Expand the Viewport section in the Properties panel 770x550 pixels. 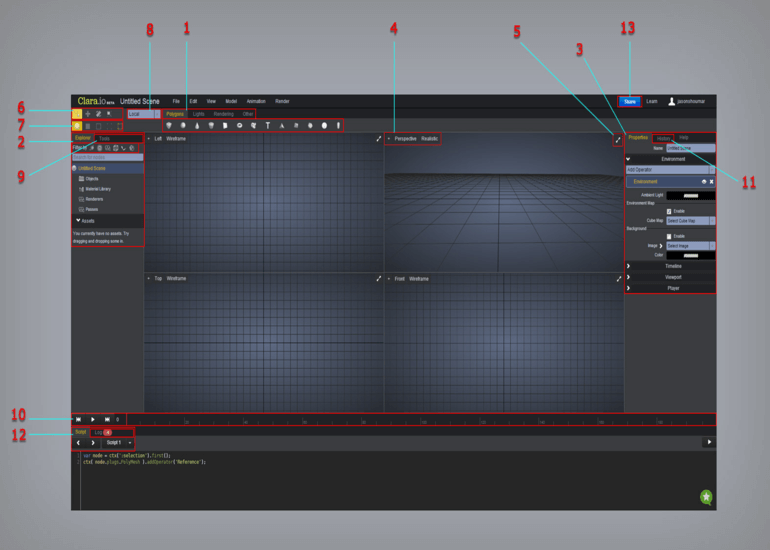(x=670, y=277)
